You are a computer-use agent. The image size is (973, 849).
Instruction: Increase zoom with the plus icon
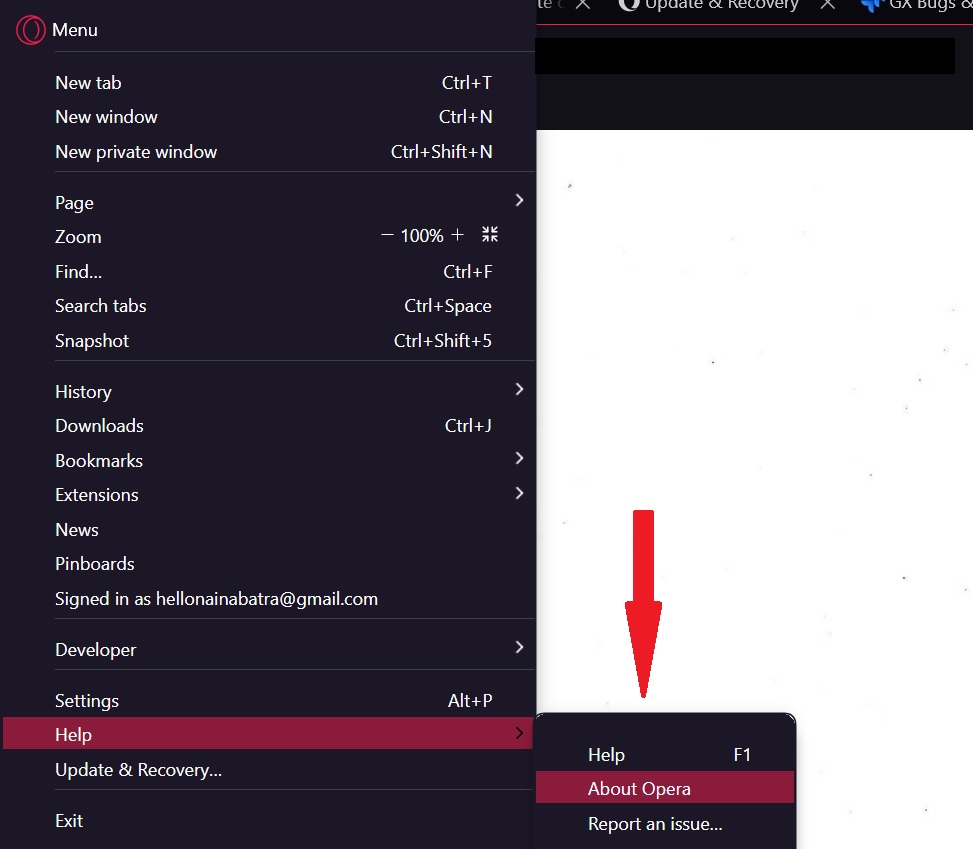[457, 235]
